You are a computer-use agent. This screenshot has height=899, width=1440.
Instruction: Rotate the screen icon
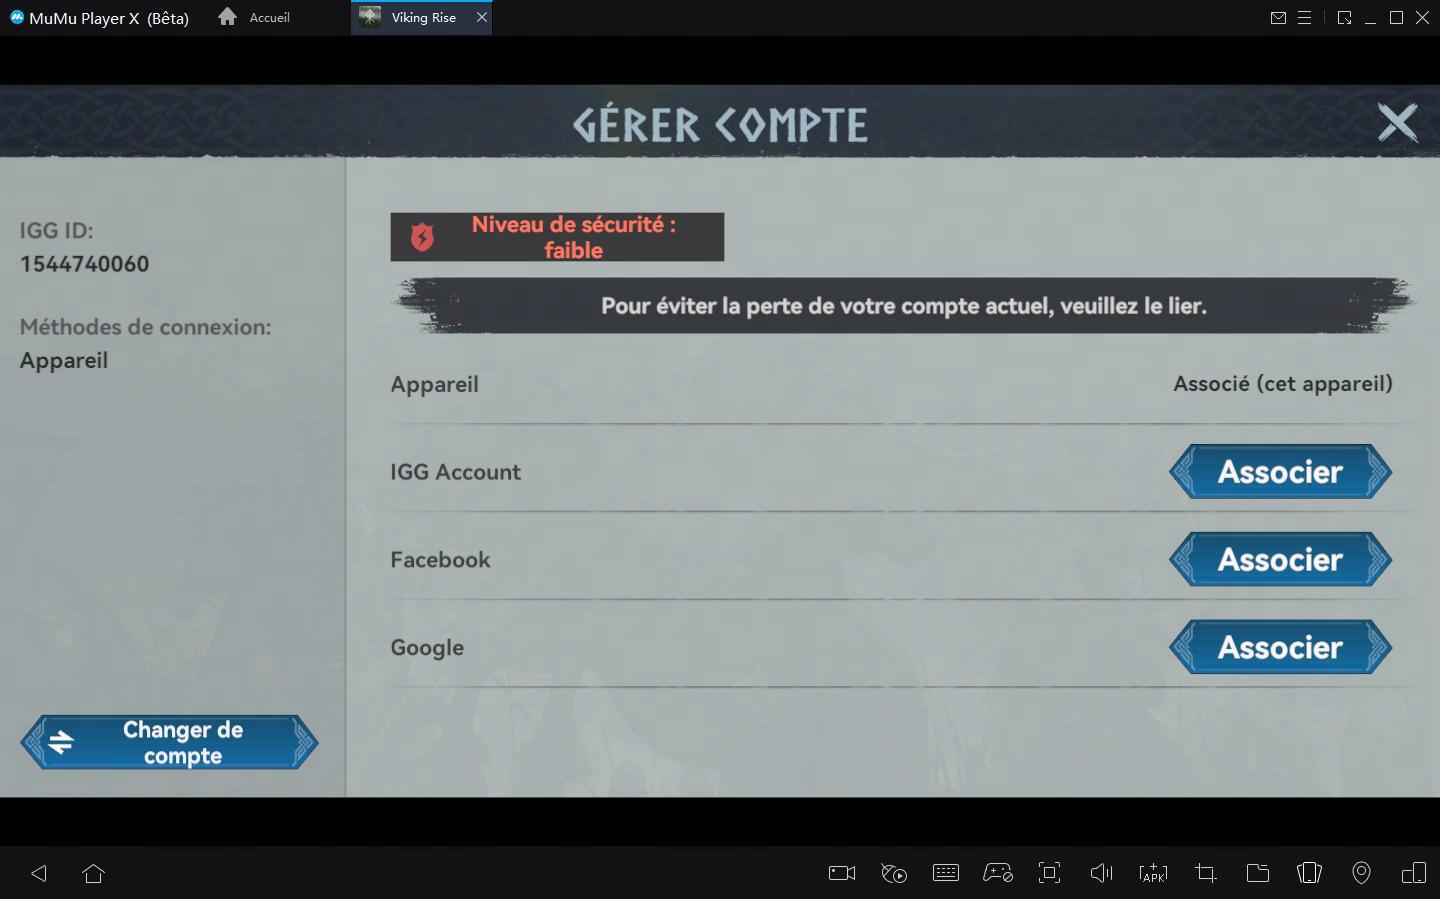1309,873
